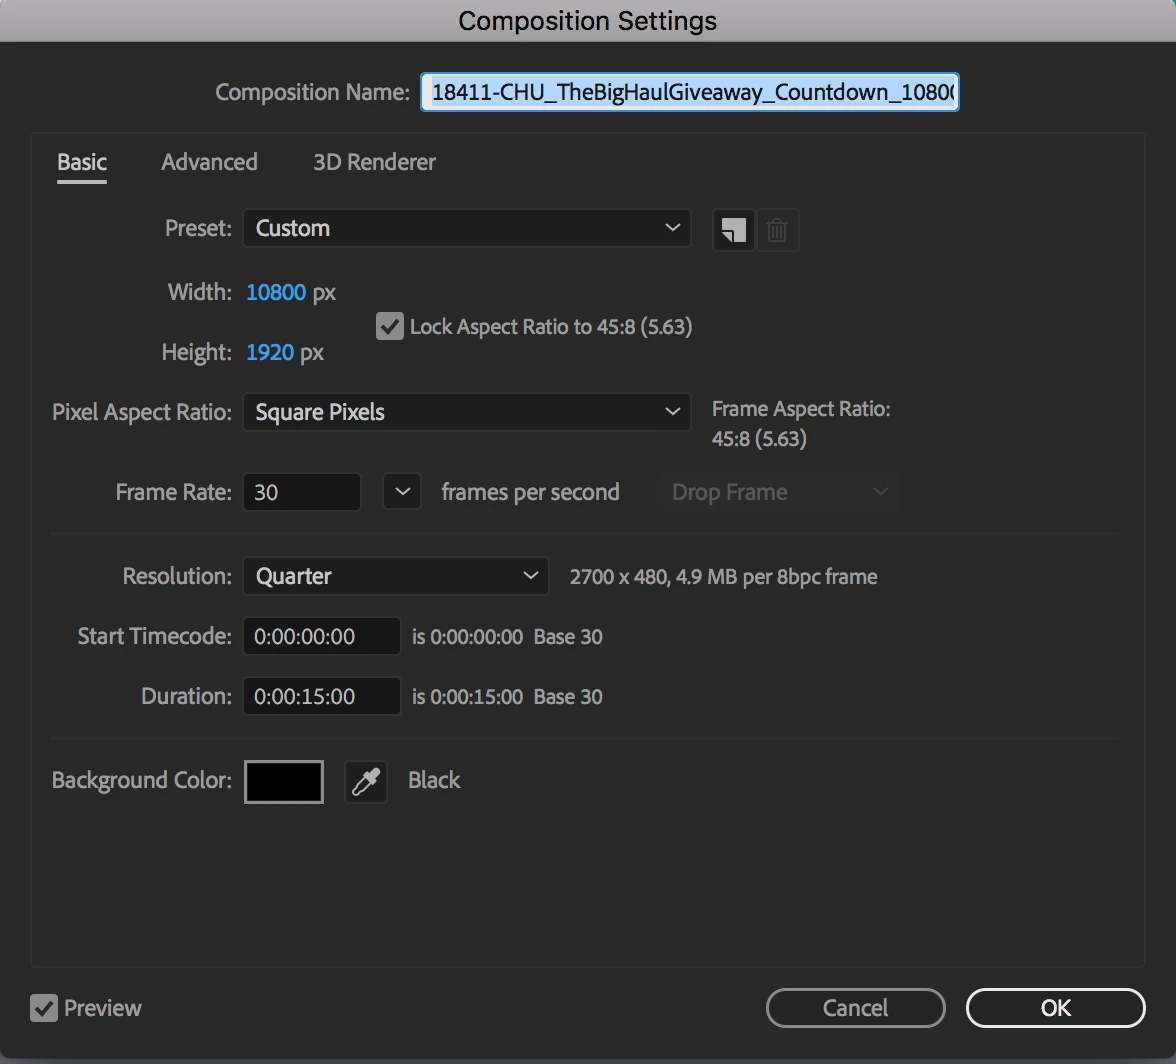This screenshot has width=1176, height=1064.
Task: Toggle Lock Aspect Ratio checkbox
Action: [x=389, y=326]
